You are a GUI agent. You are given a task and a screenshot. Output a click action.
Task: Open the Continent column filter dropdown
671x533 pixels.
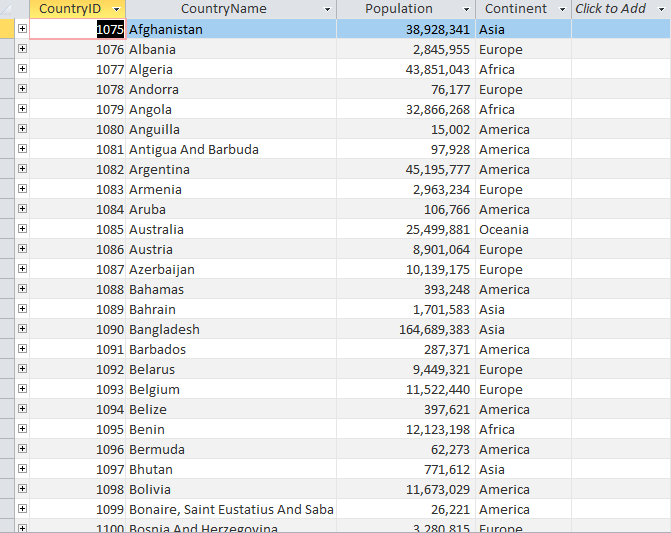pyautogui.click(x=562, y=9)
